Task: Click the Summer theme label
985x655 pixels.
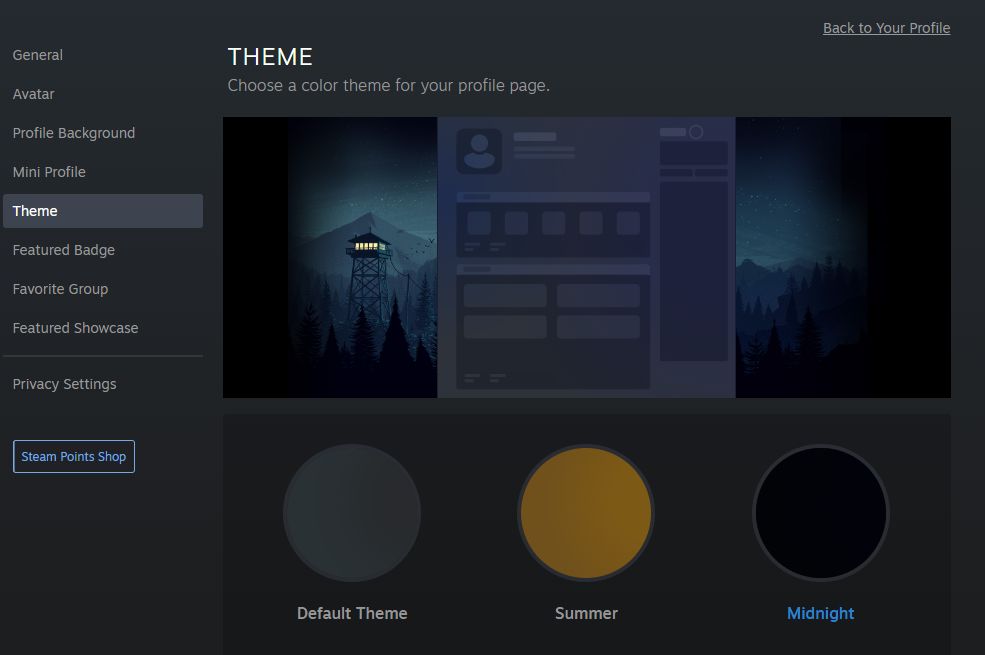Action: [586, 614]
